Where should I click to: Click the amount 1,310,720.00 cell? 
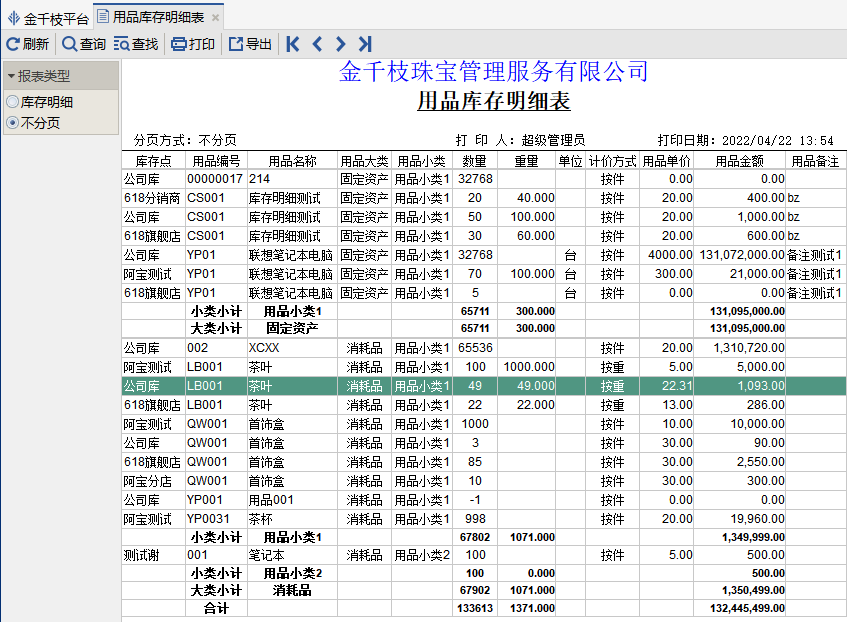point(740,348)
